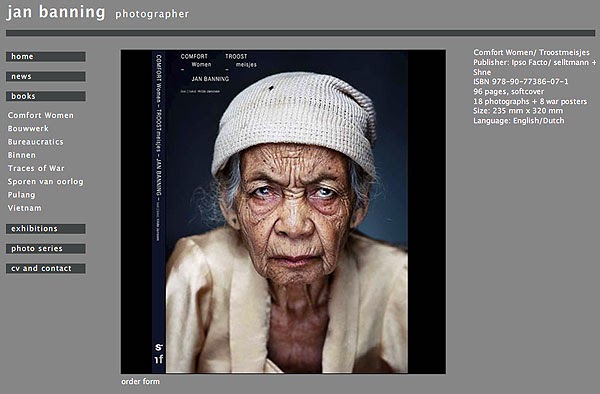Open the Traces of War book
This screenshot has width=600, height=394.
36,168
